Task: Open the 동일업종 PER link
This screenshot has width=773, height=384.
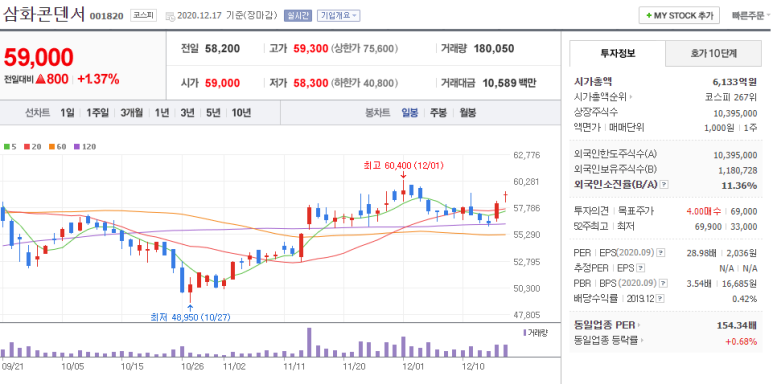Action: point(605,325)
